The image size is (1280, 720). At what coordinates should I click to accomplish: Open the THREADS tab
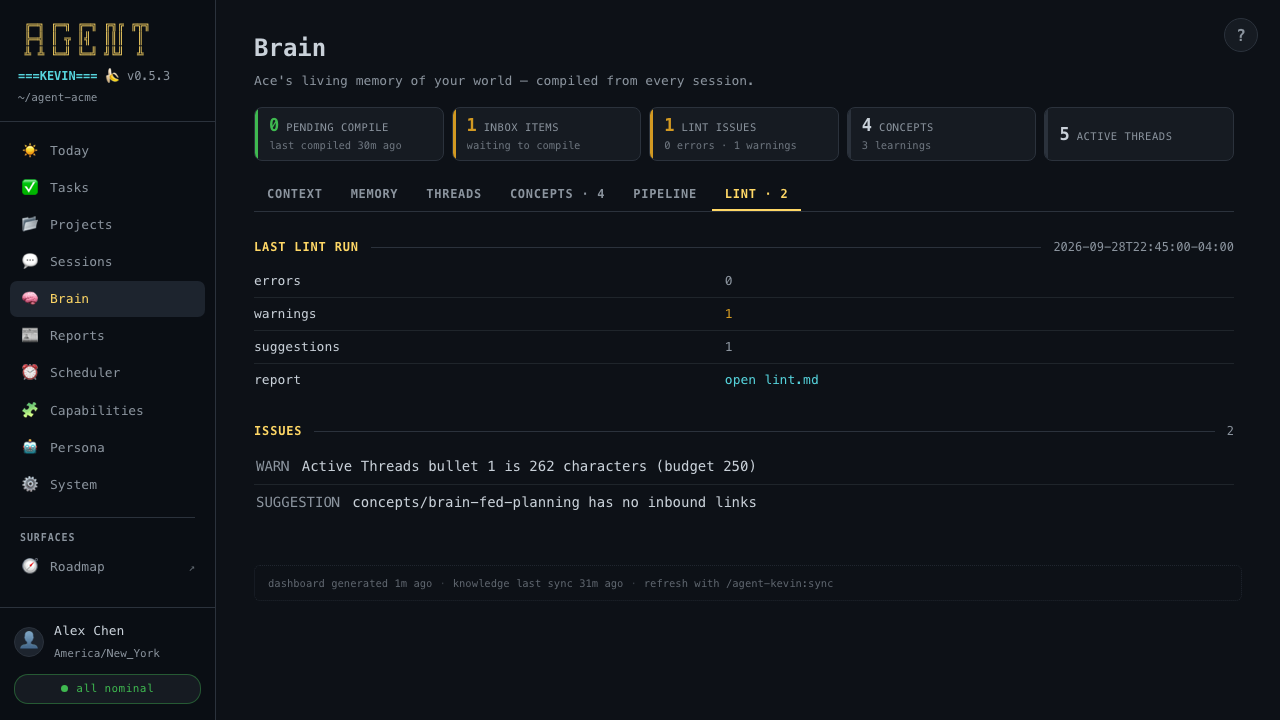pyautogui.click(x=454, y=194)
